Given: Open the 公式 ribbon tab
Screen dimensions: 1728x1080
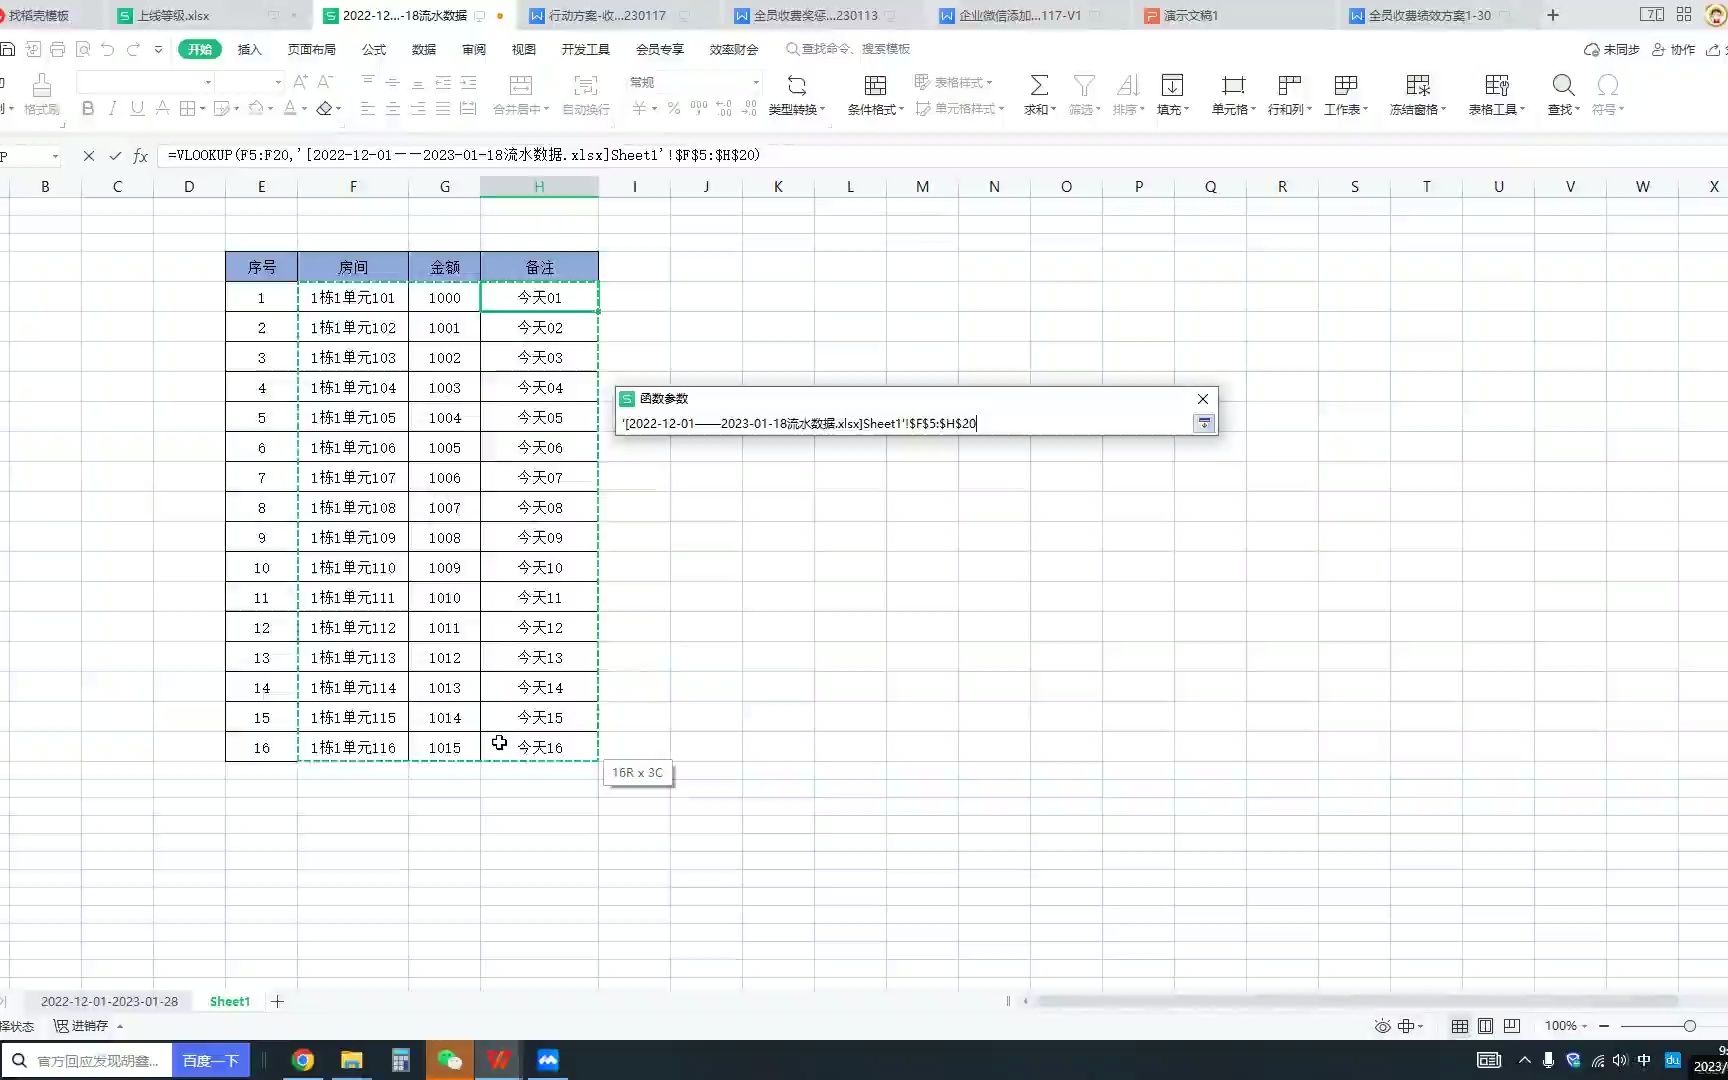Looking at the screenshot, I should [x=373, y=48].
